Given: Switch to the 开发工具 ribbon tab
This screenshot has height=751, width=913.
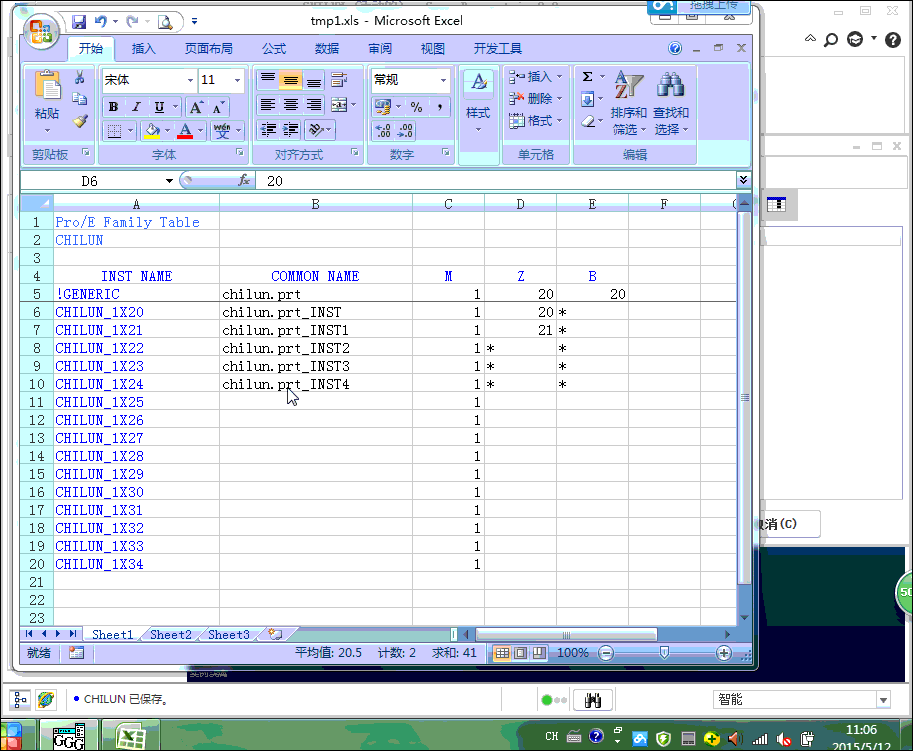Looking at the screenshot, I should [x=498, y=48].
